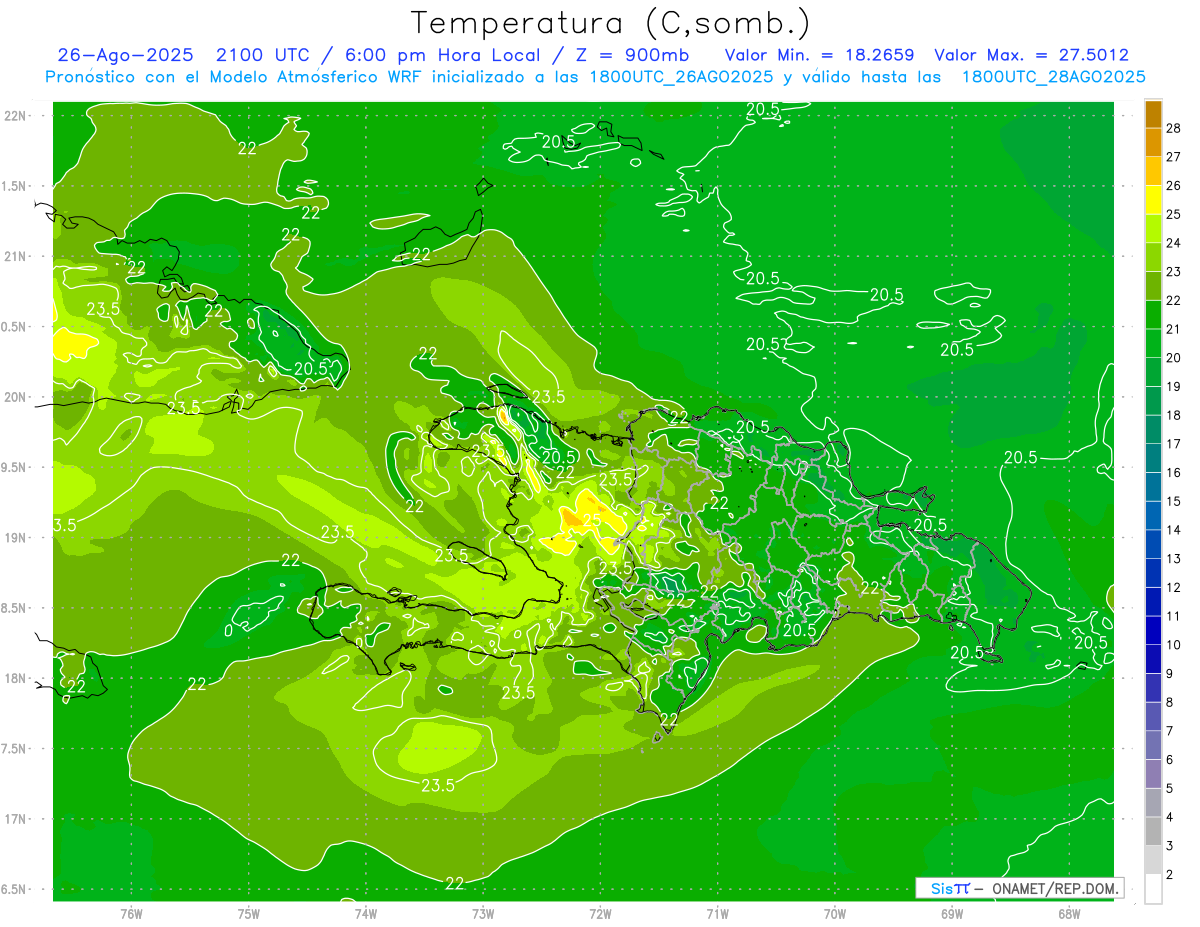The width and height of the screenshot is (1200, 927).
Task: Click color scale label "15"
Action: pyautogui.click(x=1174, y=501)
